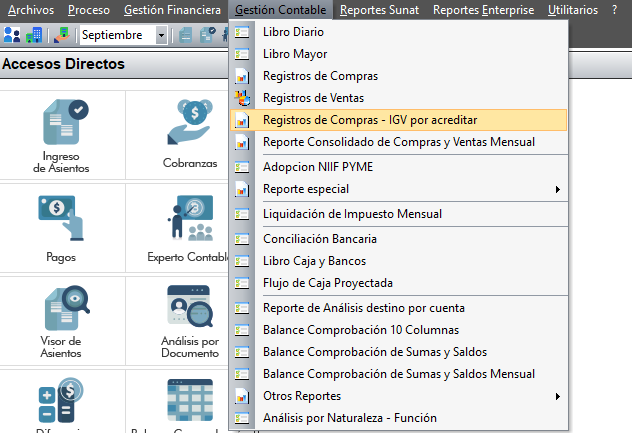
Task: Select Libro Diario from the menu
Action: (x=398, y=32)
